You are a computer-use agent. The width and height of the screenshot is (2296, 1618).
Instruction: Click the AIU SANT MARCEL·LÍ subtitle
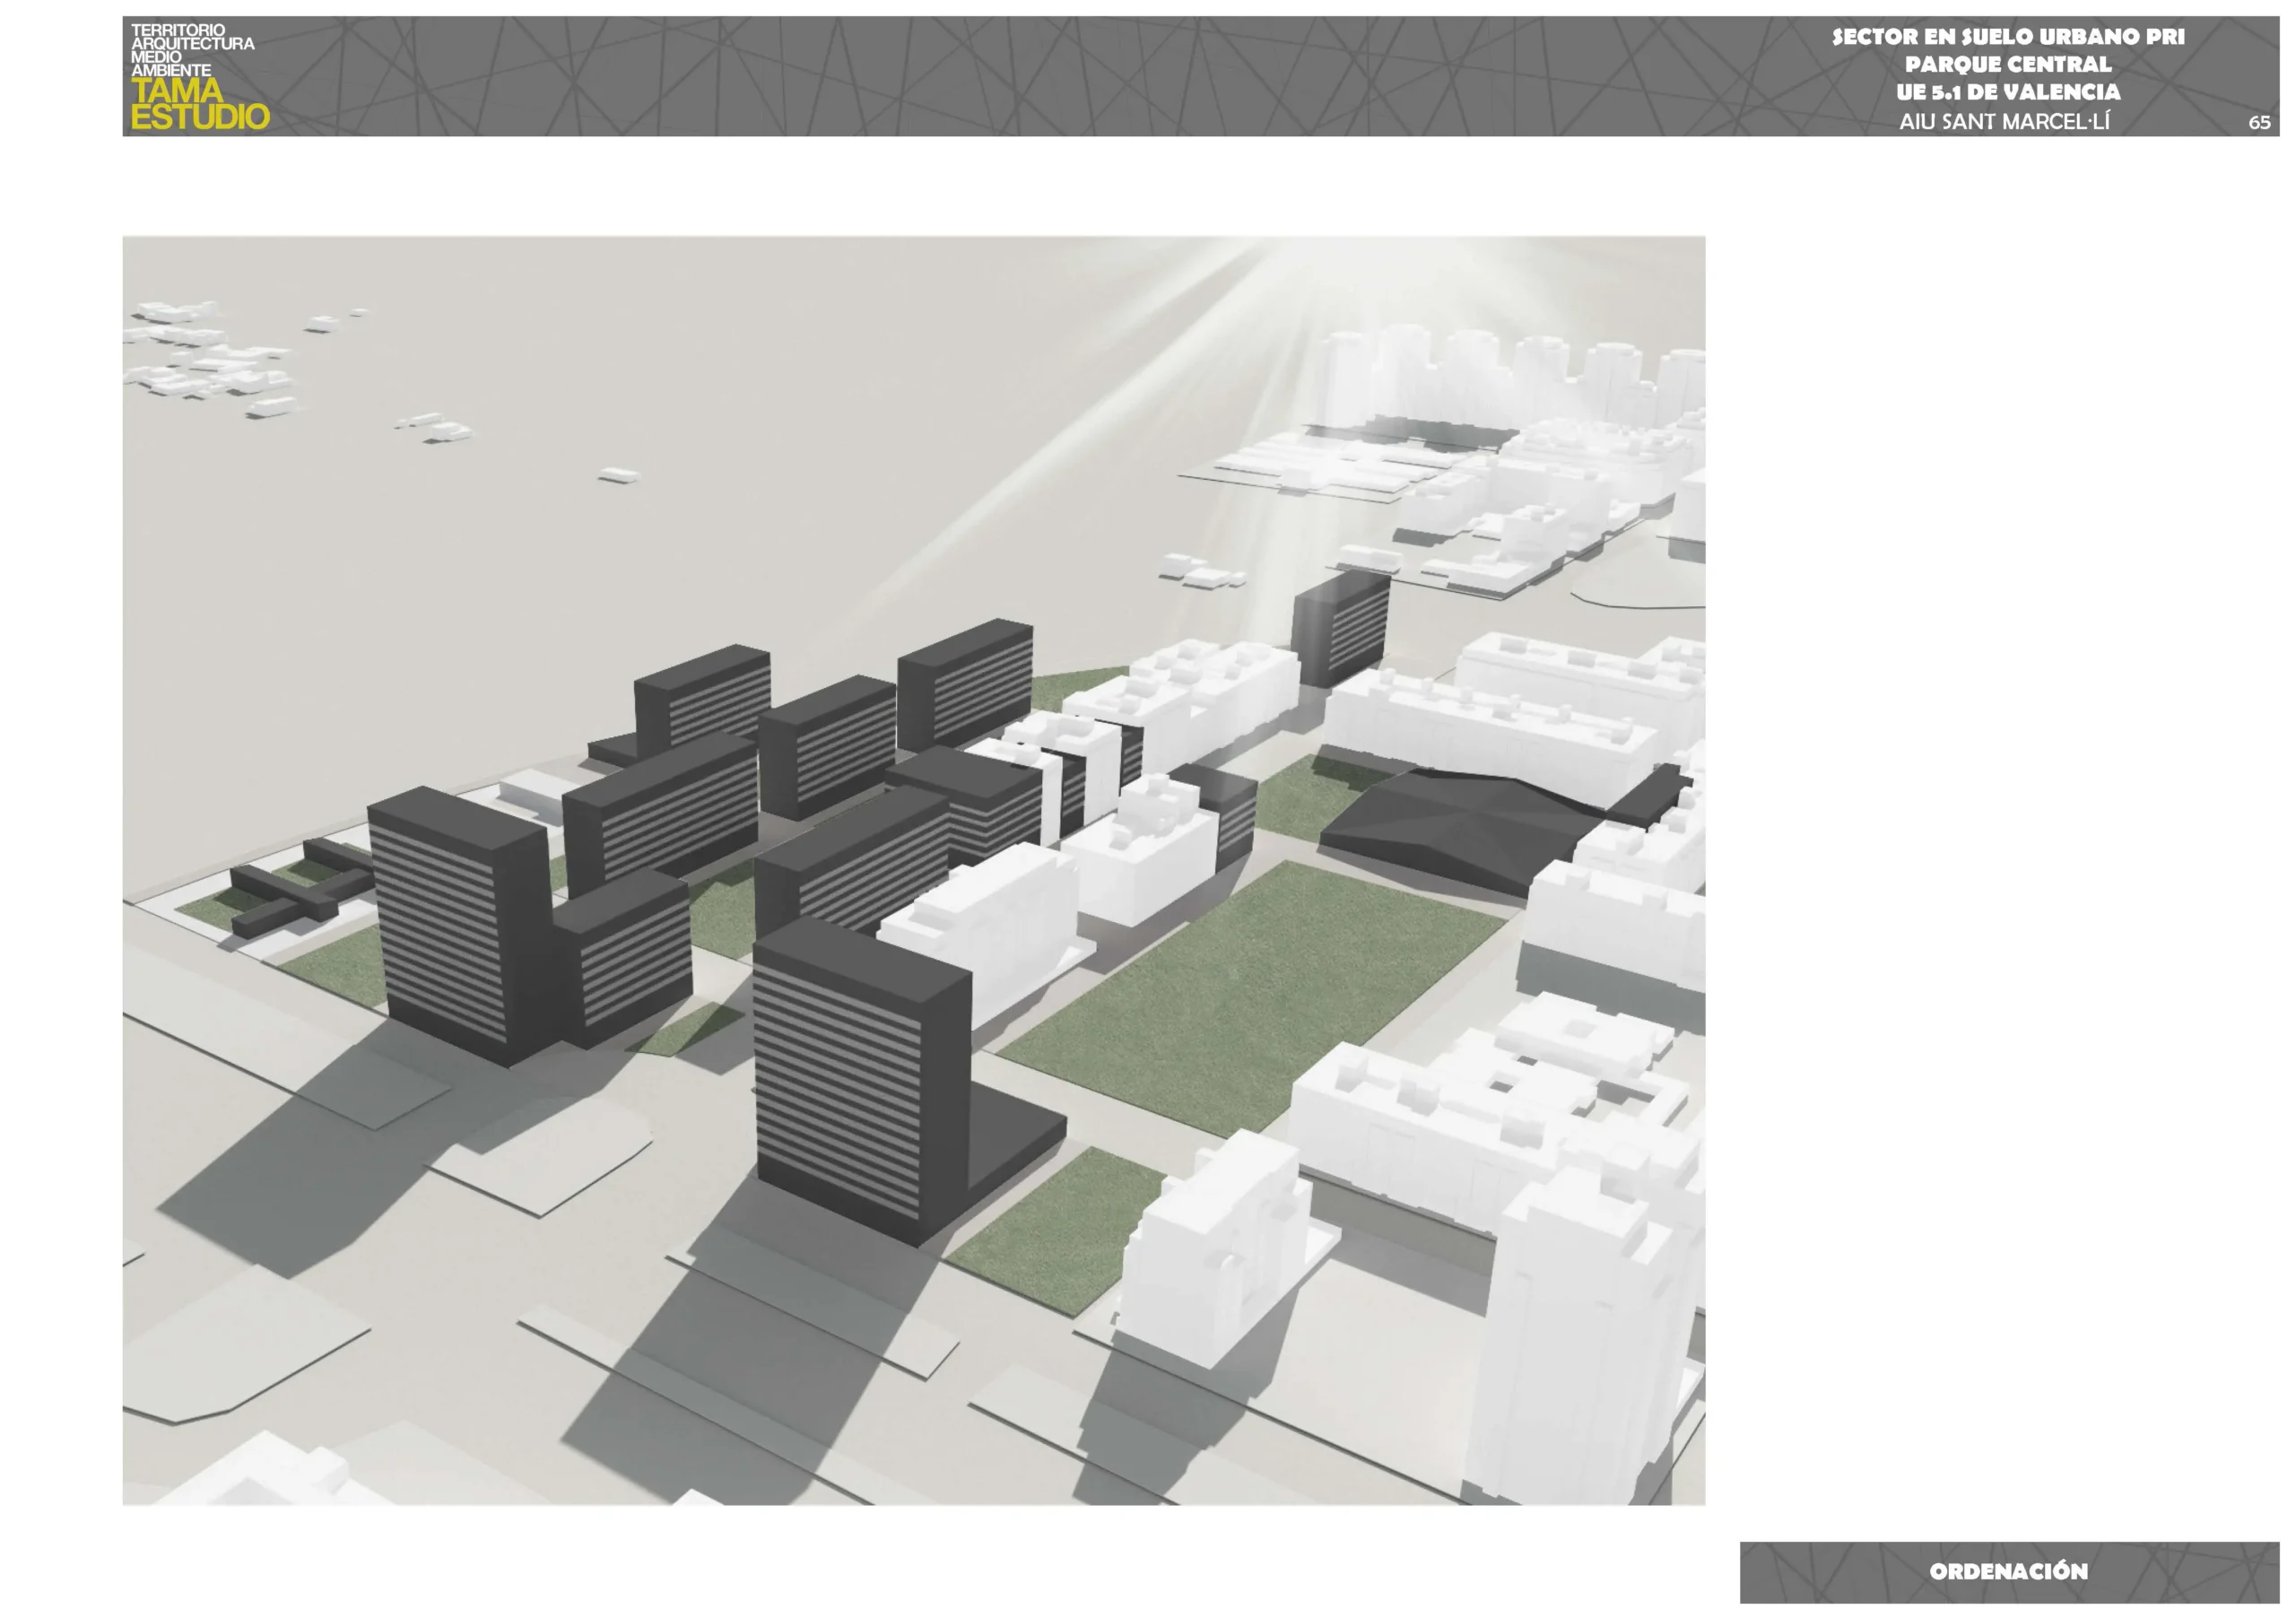(2004, 122)
